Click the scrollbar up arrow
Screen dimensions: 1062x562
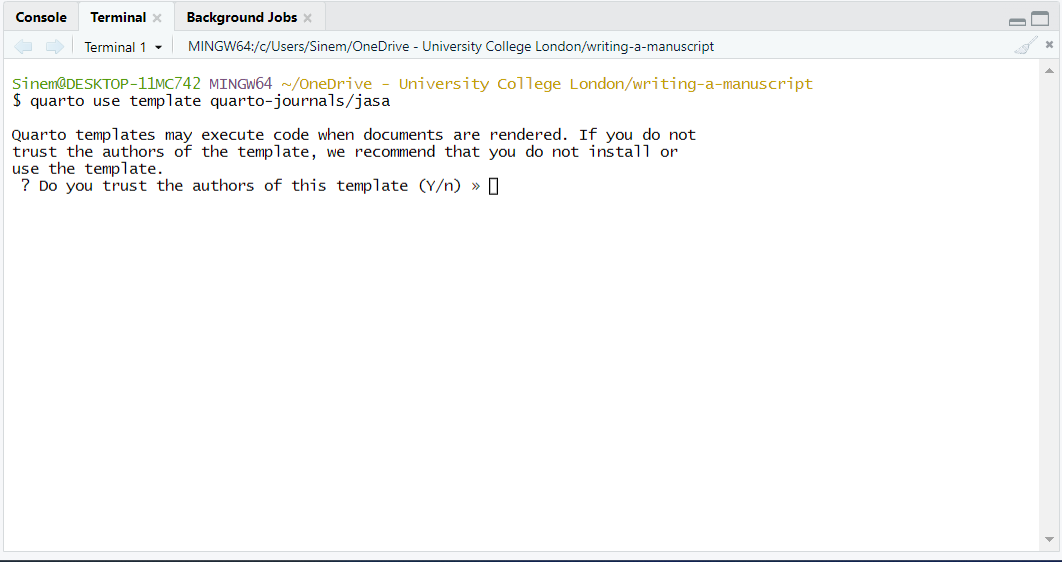coord(1049,71)
